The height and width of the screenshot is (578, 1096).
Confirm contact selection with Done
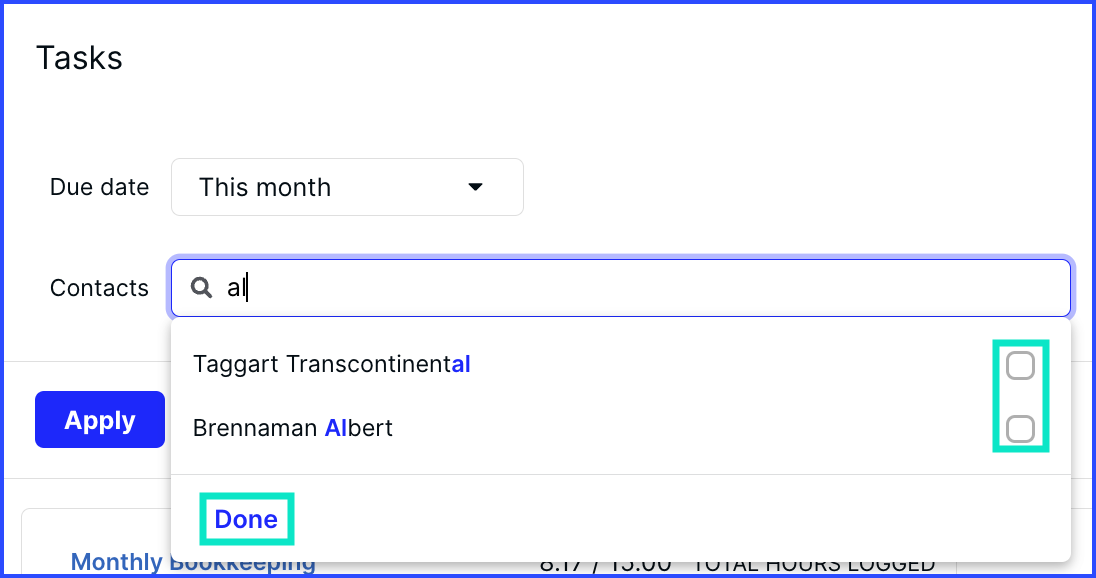(x=246, y=519)
